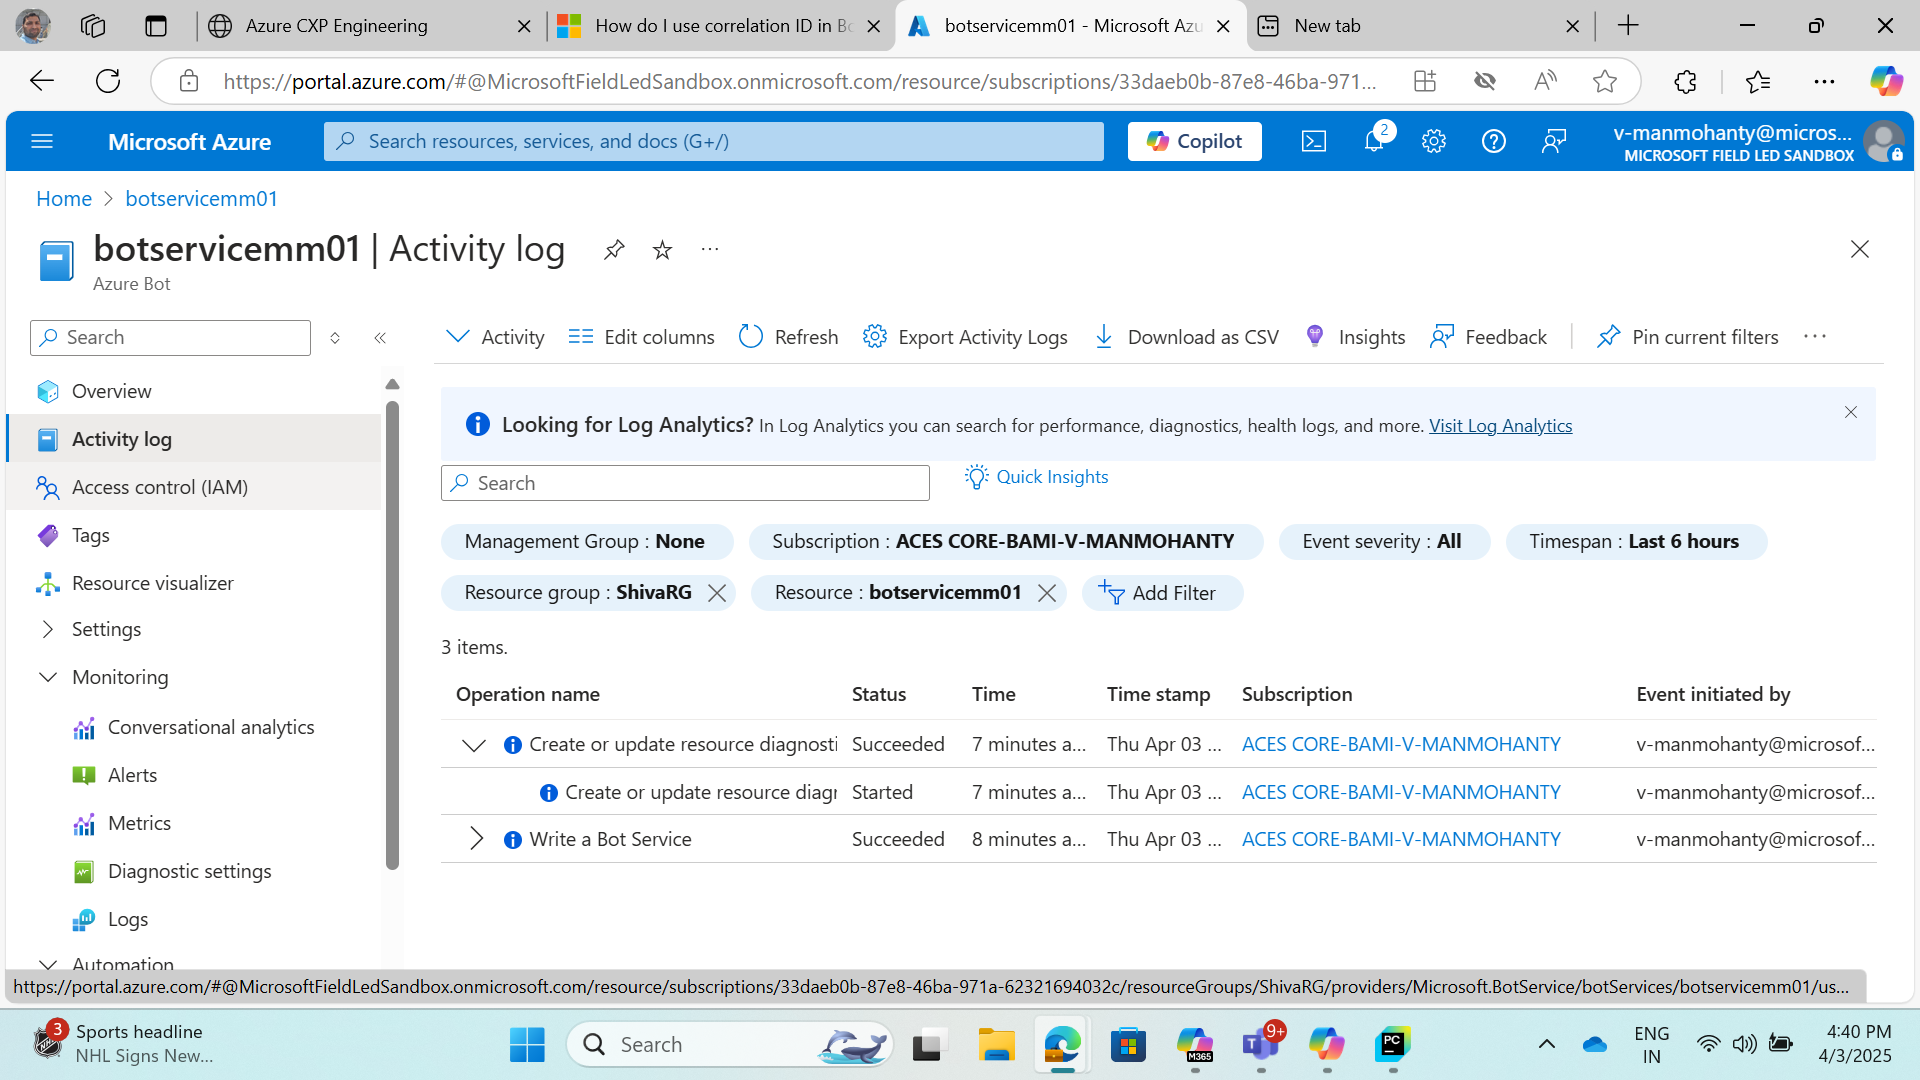Open Microsoft Teams from the taskbar
The image size is (1920, 1080).
pos(1261,1045)
